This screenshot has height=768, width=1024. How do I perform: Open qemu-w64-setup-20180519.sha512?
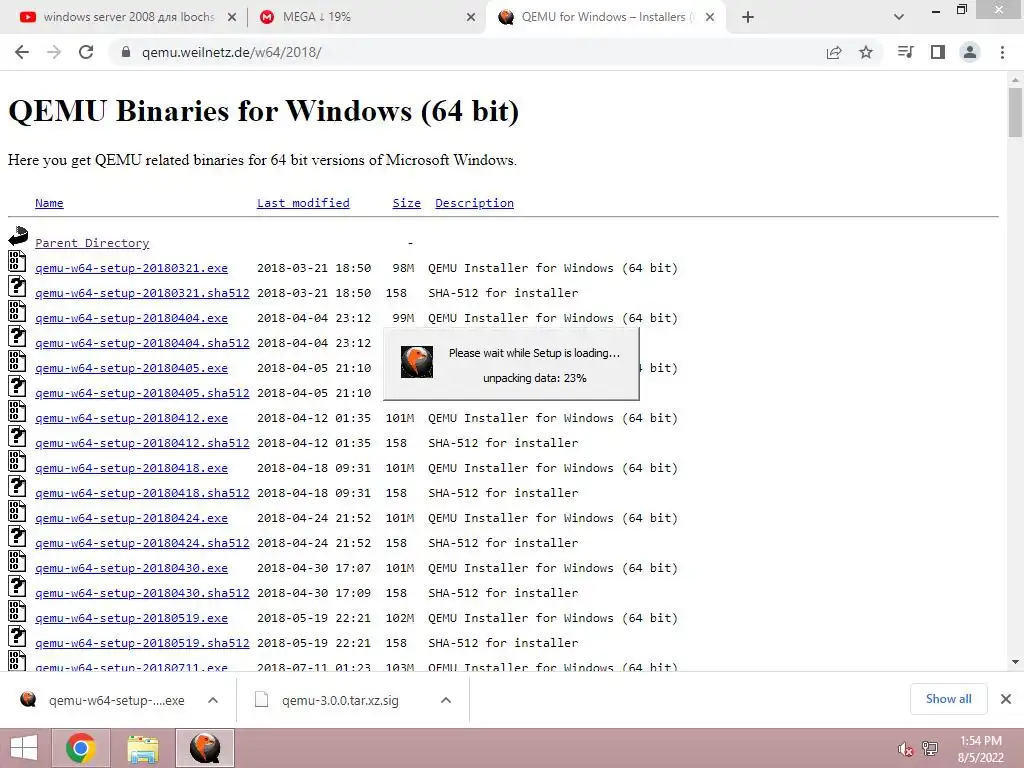click(x=142, y=643)
